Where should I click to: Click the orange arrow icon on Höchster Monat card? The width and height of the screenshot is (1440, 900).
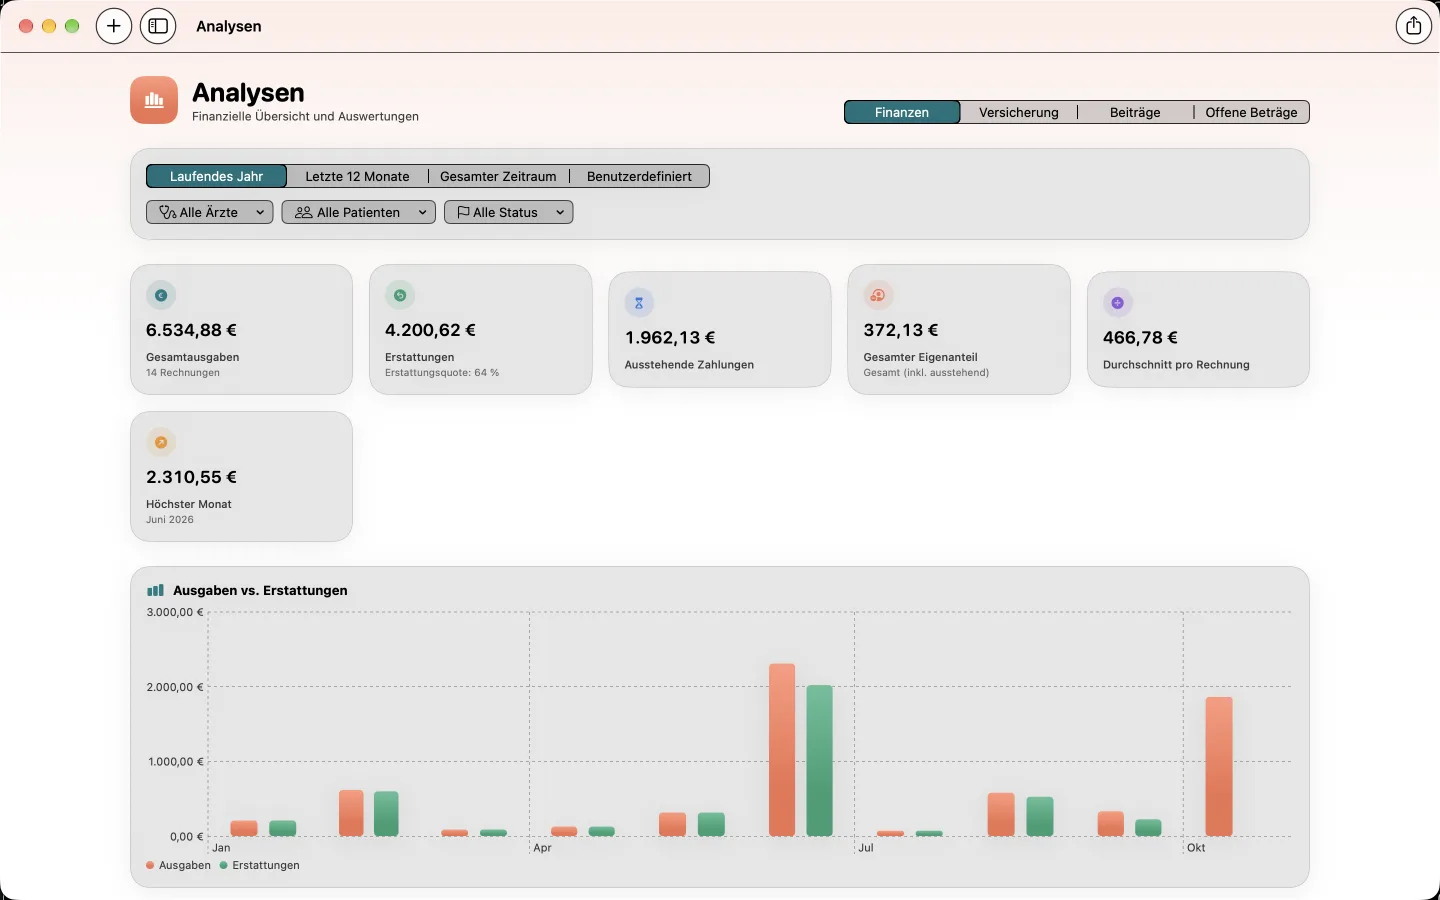(x=161, y=442)
